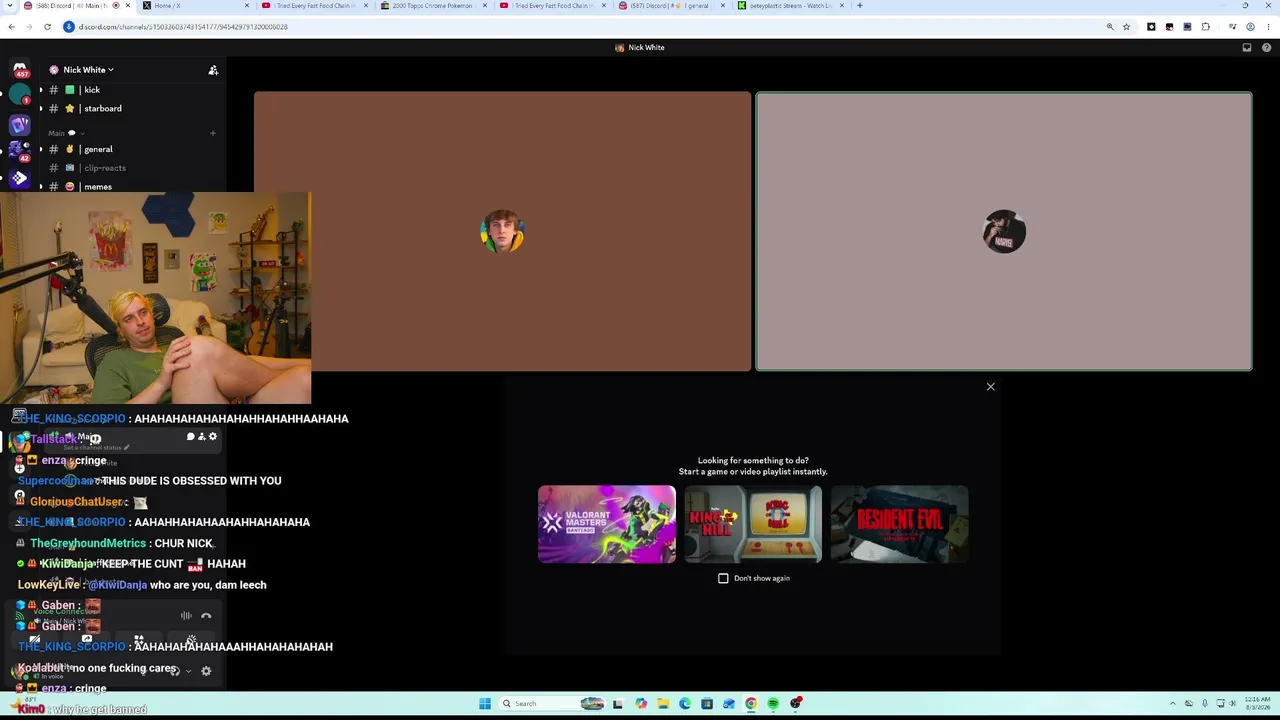1280x720 pixels.
Task: Expand the general channel thread arrow
Action: click(x=41, y=149)
